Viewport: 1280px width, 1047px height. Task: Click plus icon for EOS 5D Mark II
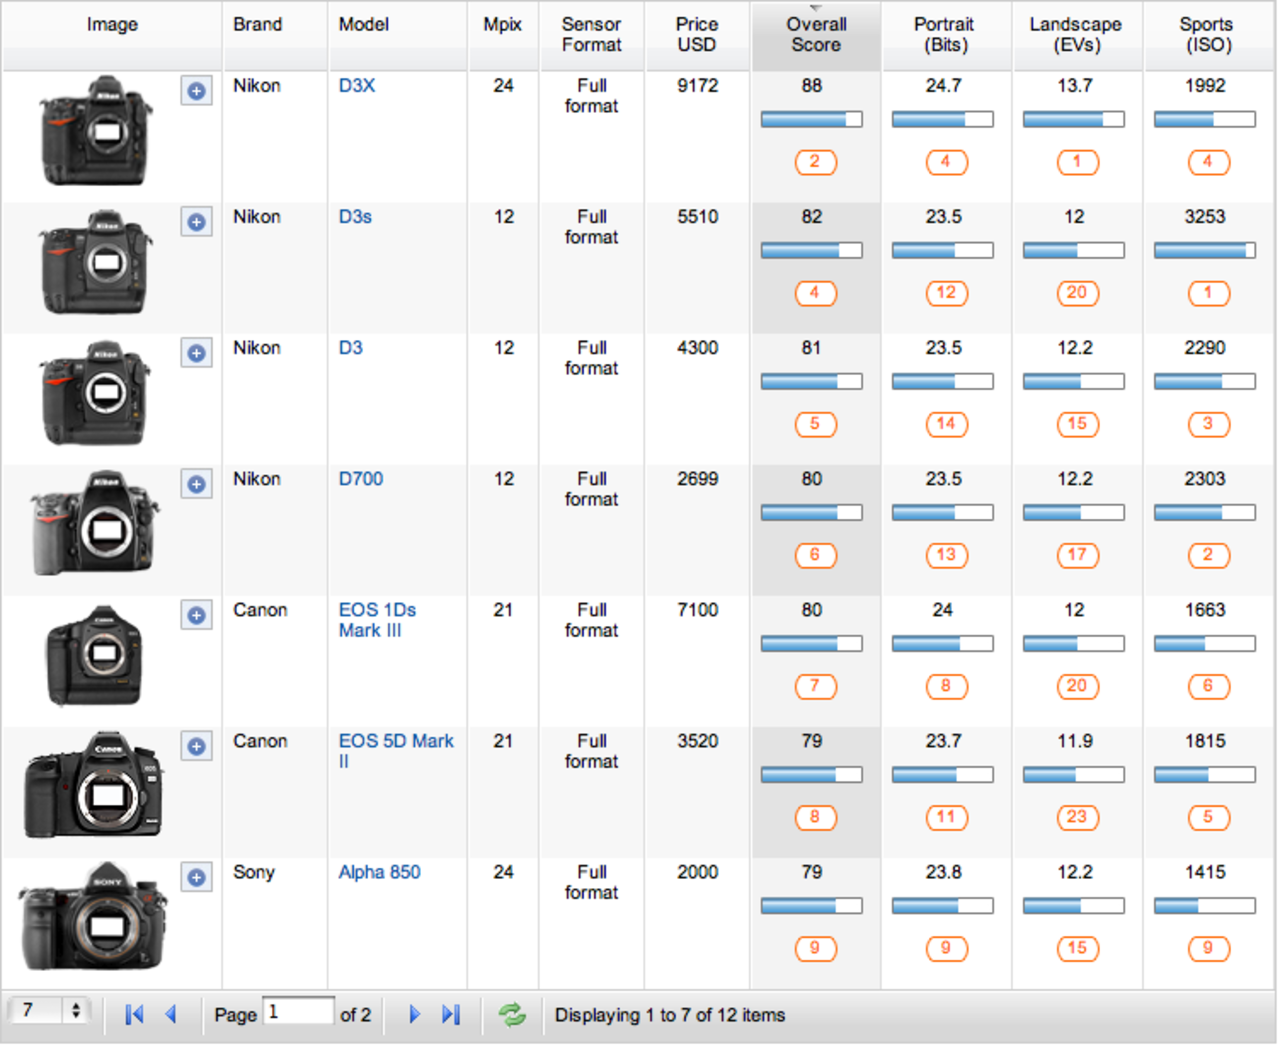tap(197, 746)
